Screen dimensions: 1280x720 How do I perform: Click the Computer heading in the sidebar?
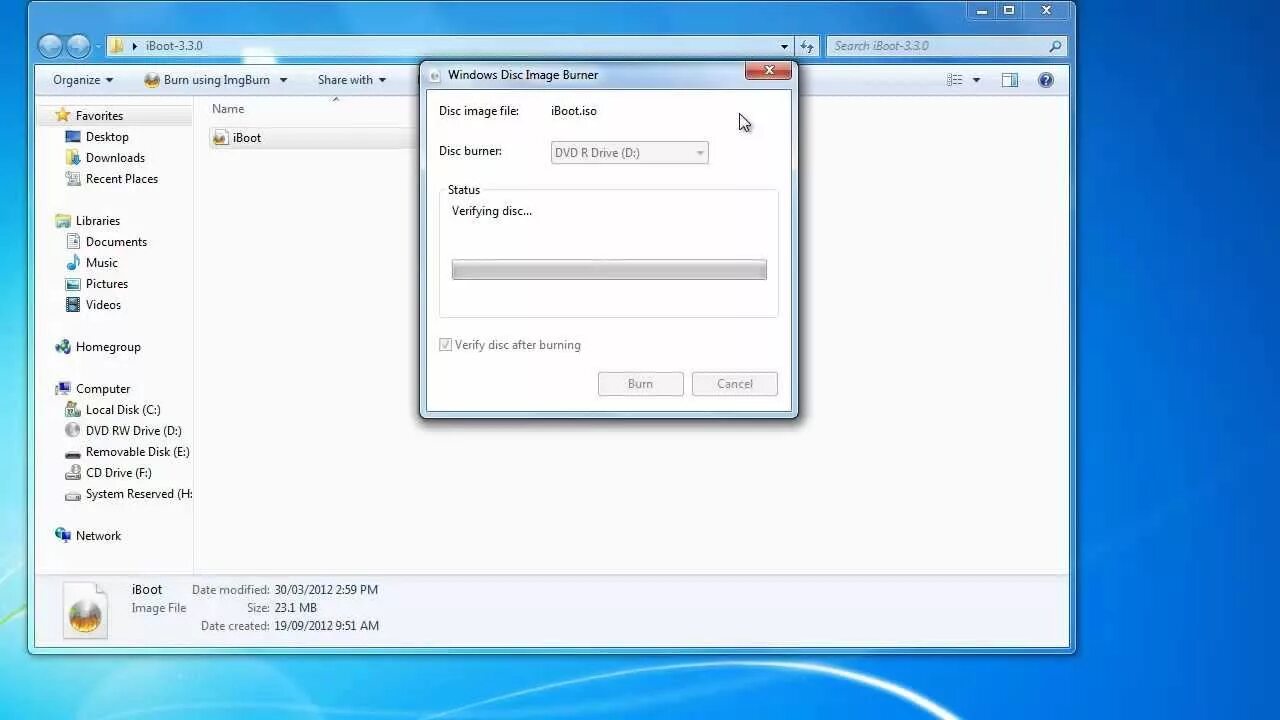tap(103, 389)
